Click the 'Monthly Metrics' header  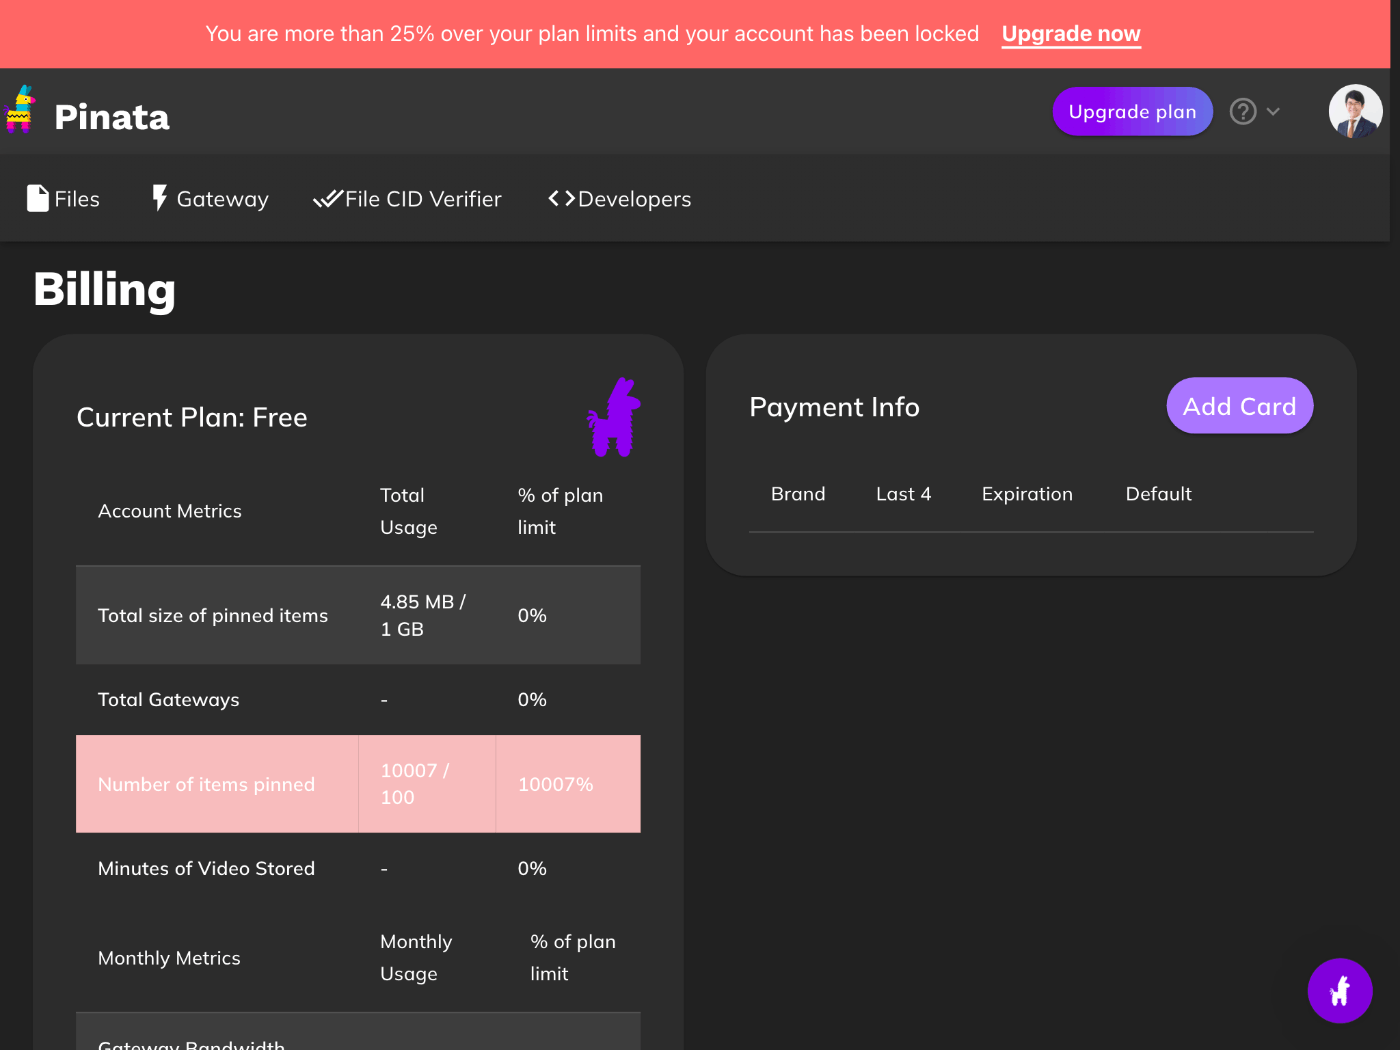[x=169, y=958]
